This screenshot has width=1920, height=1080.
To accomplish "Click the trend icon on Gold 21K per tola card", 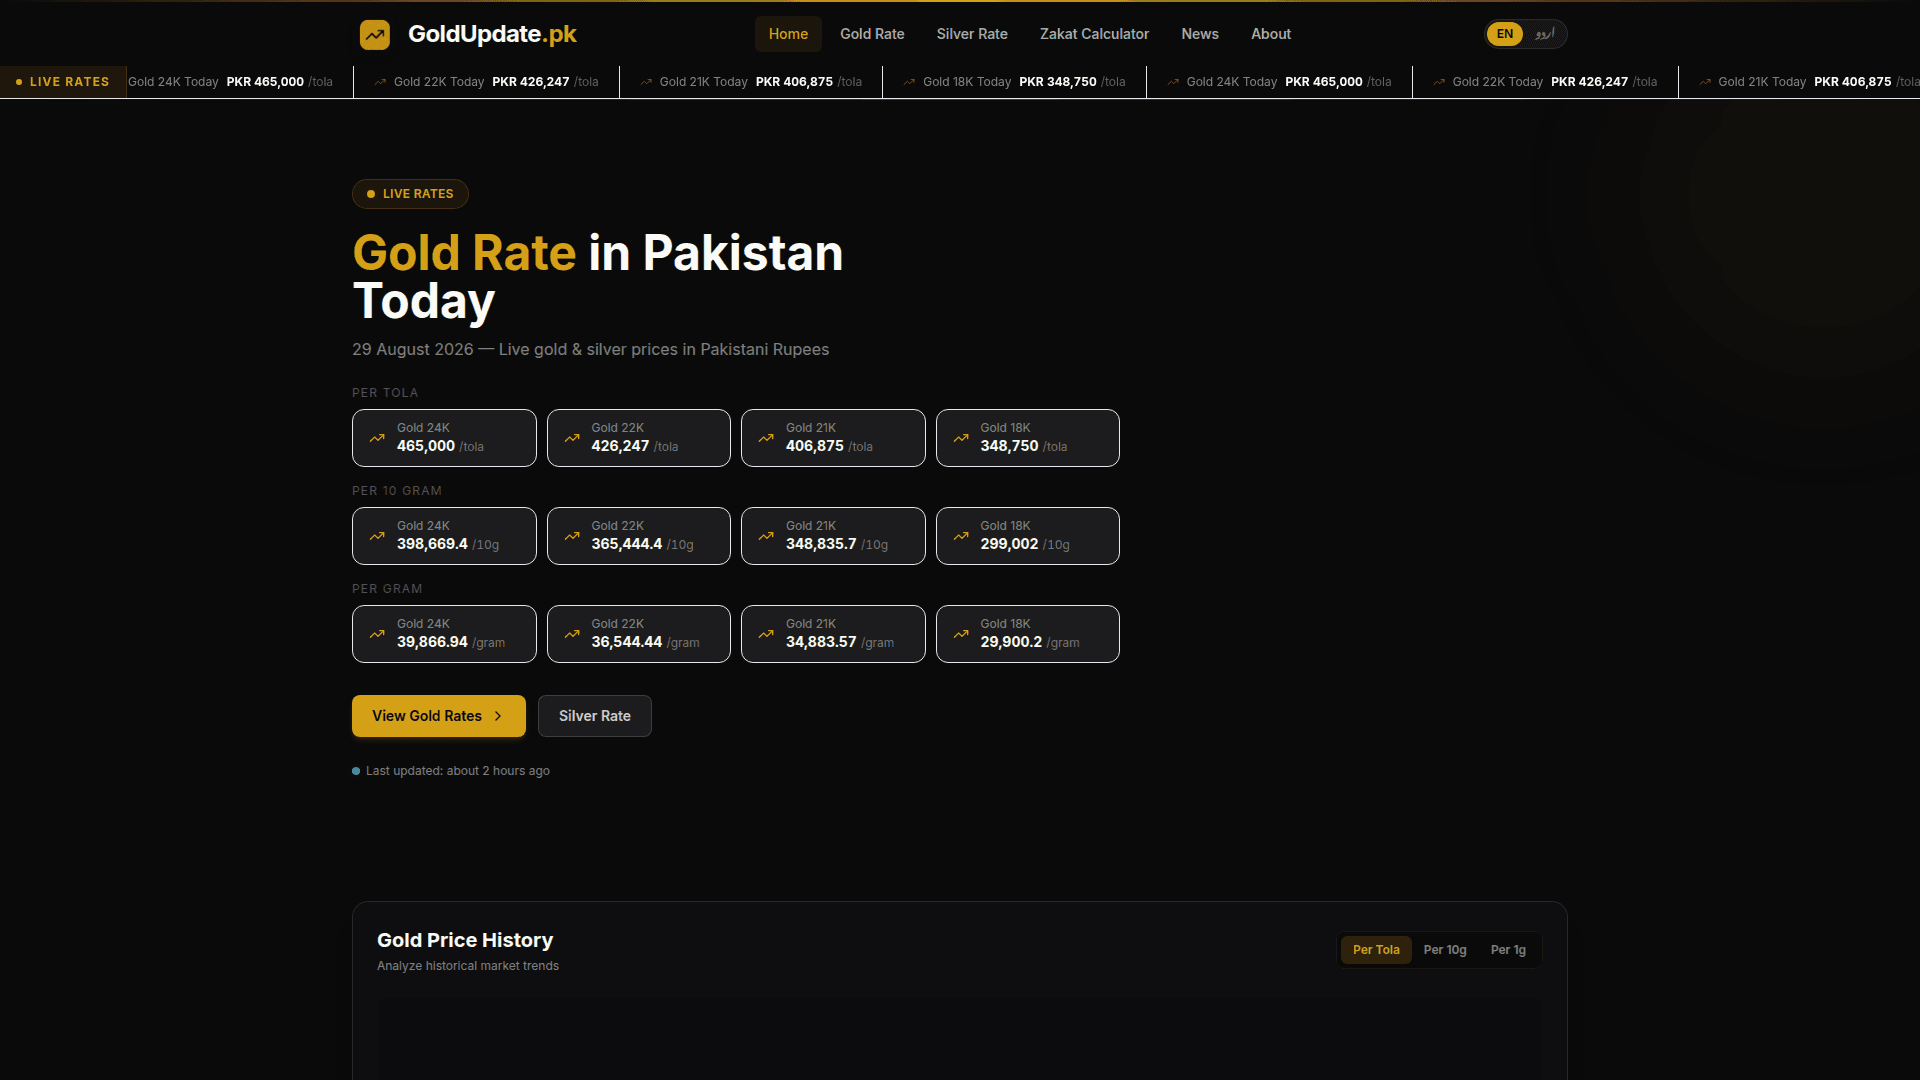I will click(x=766, y=438).
